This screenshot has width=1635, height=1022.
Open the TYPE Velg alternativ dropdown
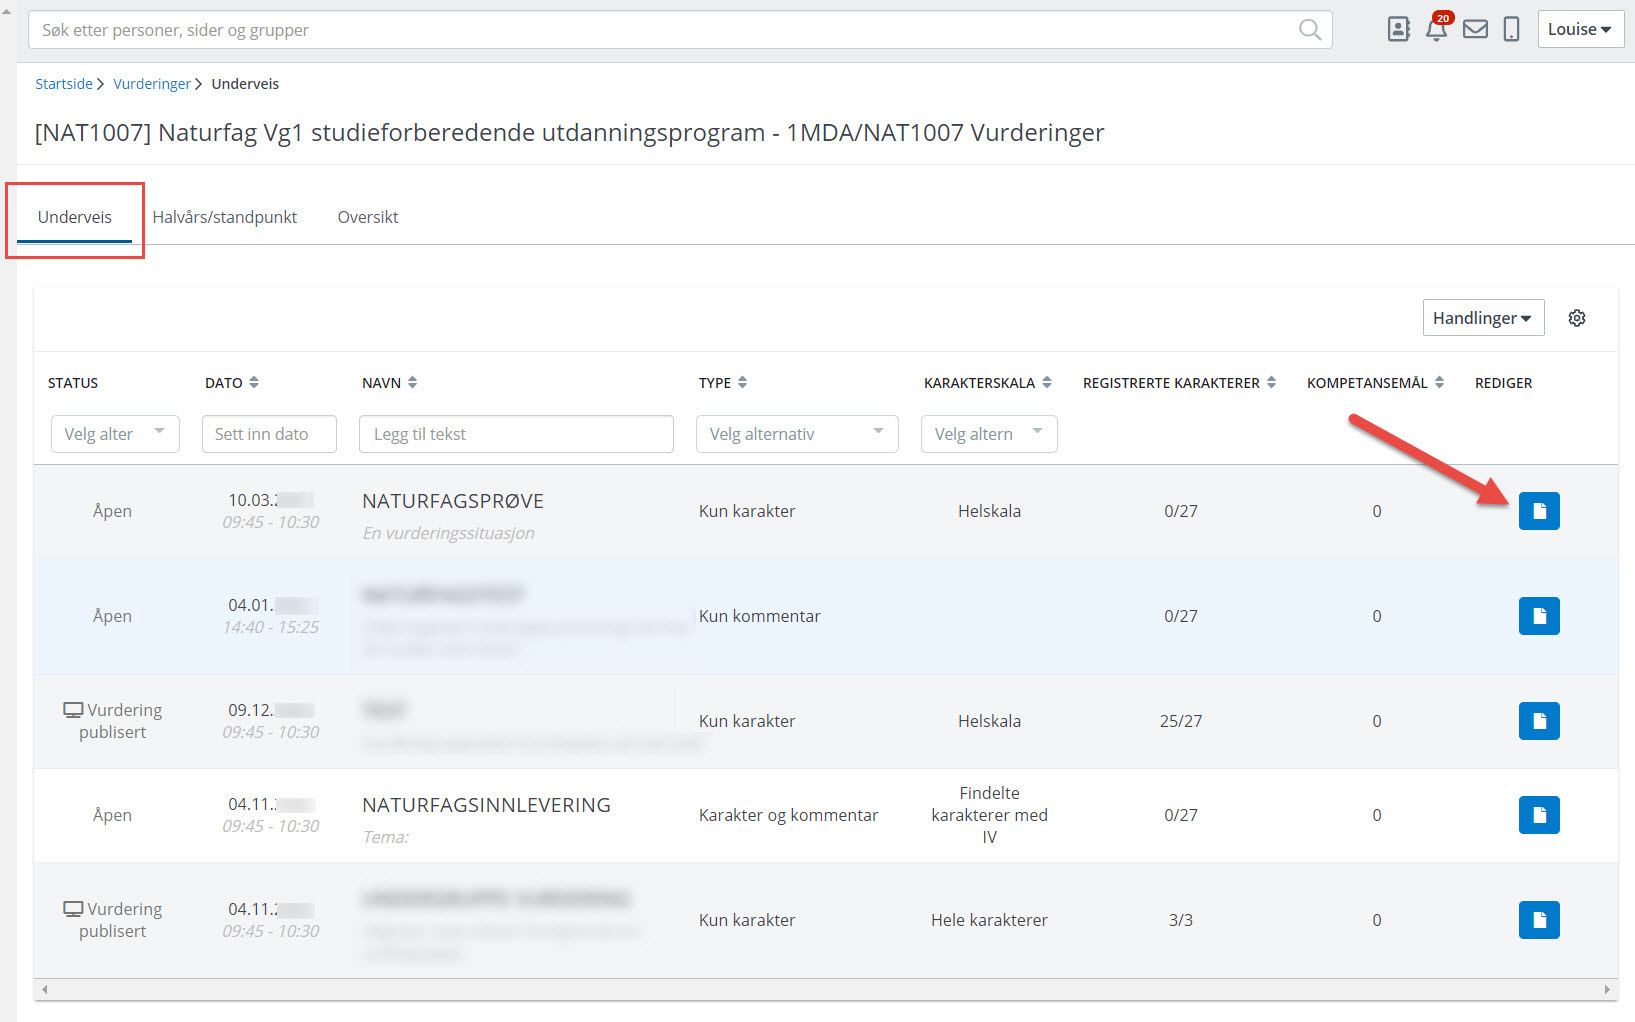pyautogui.click(x=797, y=434)
